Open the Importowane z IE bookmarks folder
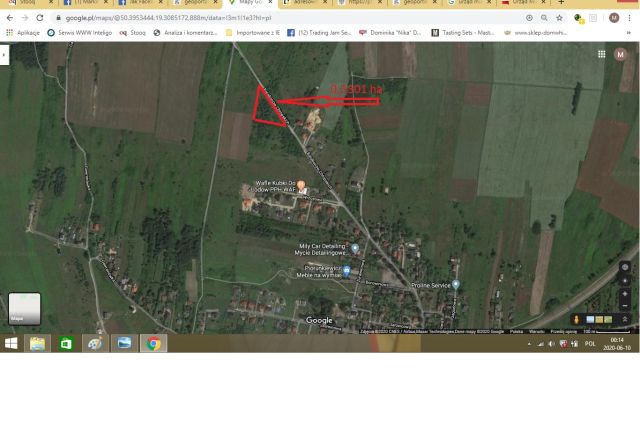Image resolution: width=640 pixels, height=421 pixels. point(253,33)
